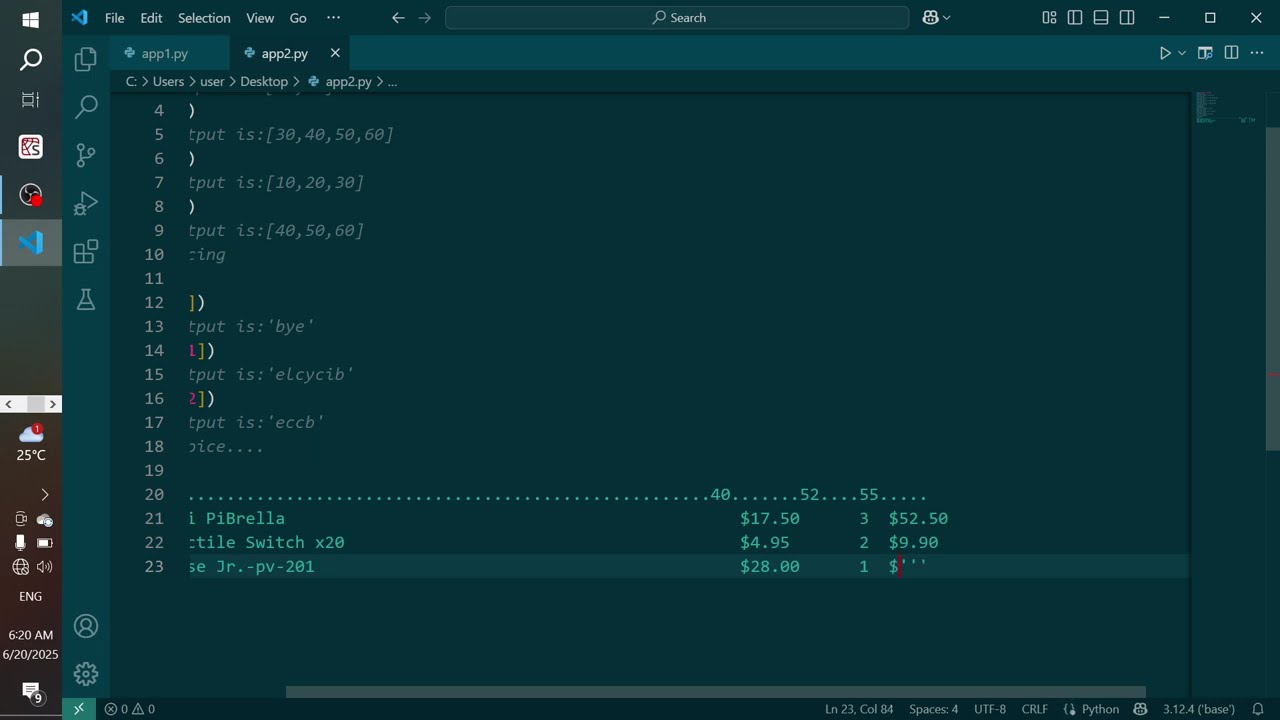Viewport: 1280px width, 720px height.
Task: Run the Python file with play button
Action: coord(1165,53)
